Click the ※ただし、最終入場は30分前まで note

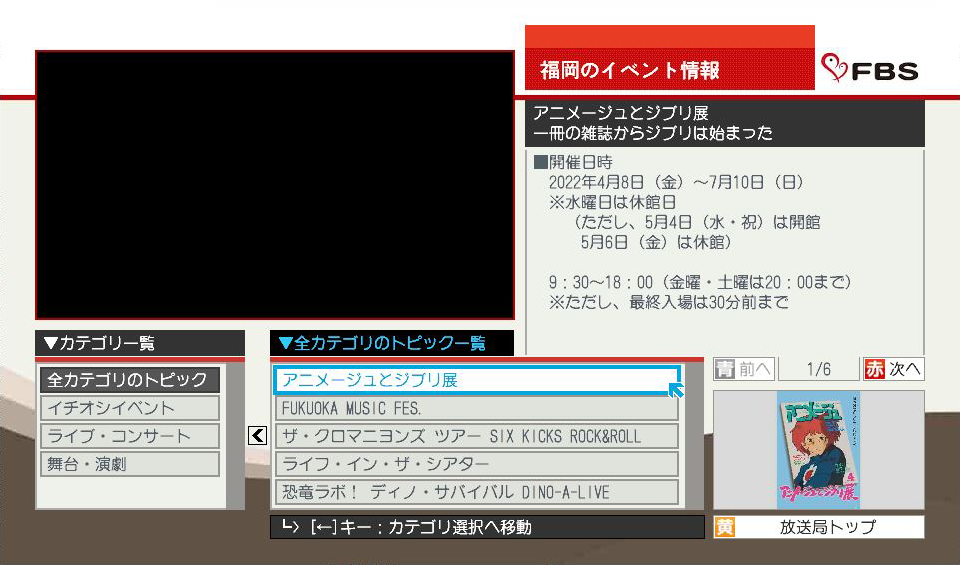[669, 302]
